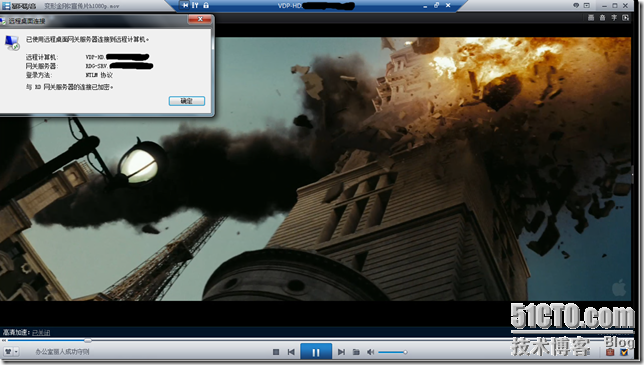Adjust the volume slider
The height and width of the screenshot is (365, 644).
tap(392, 352)
